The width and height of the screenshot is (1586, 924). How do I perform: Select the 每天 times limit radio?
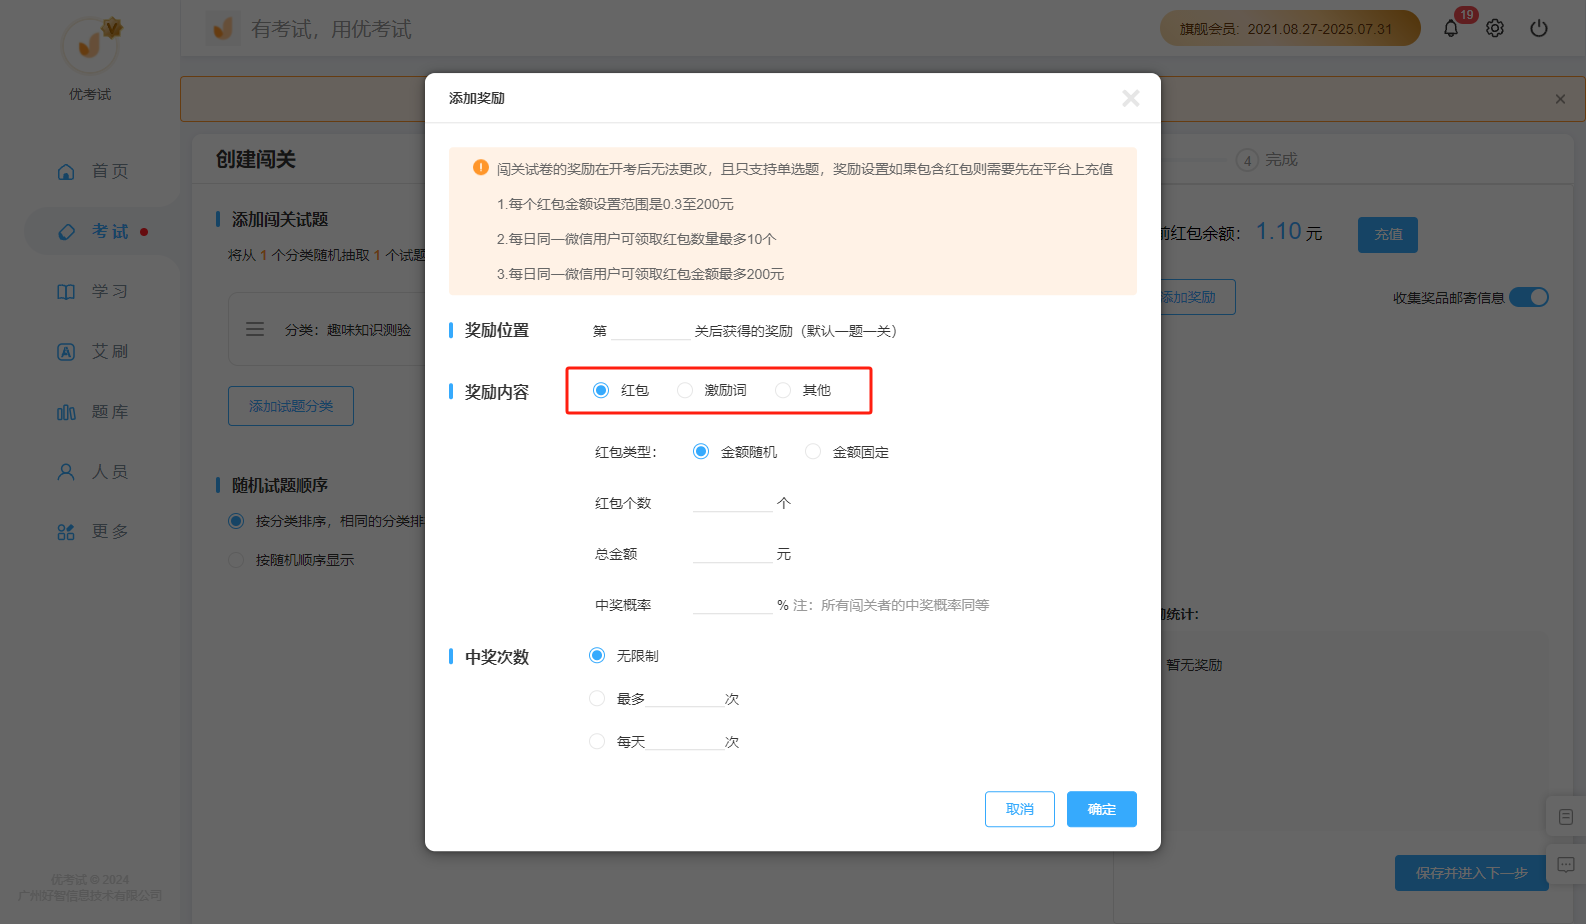597,741
